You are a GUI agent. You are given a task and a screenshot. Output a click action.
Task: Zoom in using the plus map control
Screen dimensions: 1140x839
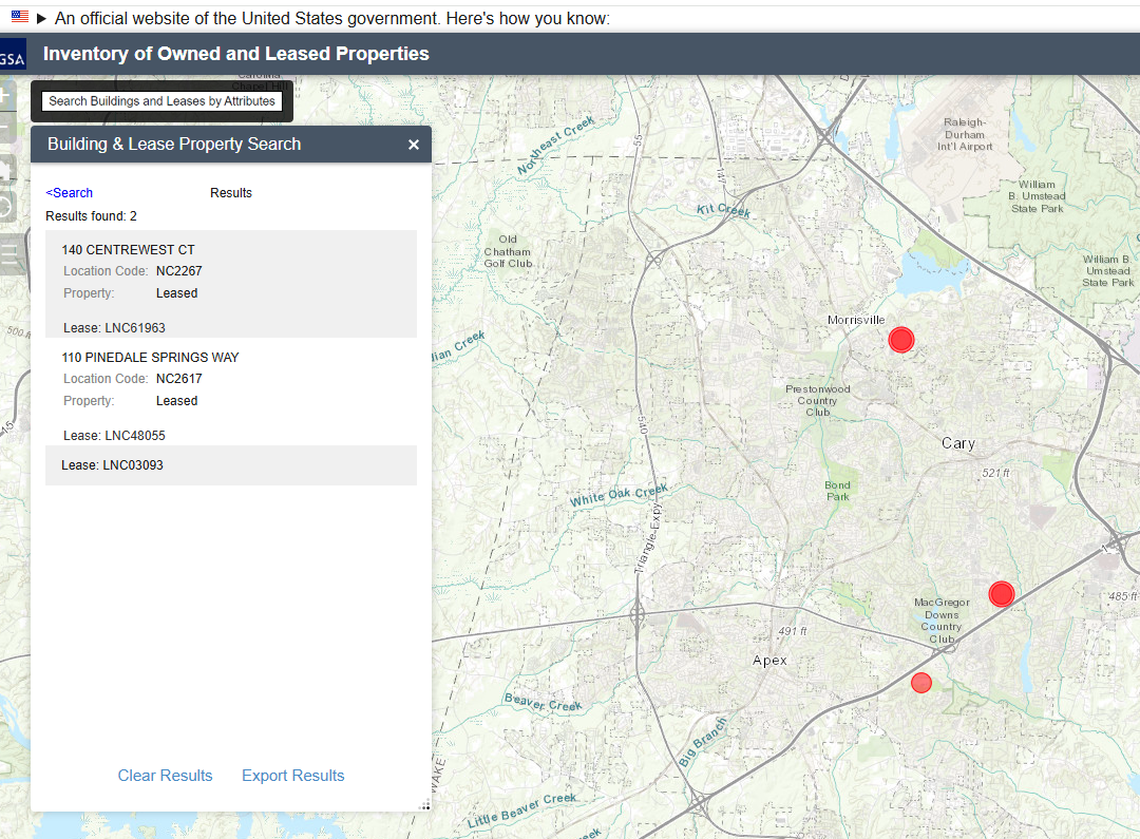click(4, 95)
